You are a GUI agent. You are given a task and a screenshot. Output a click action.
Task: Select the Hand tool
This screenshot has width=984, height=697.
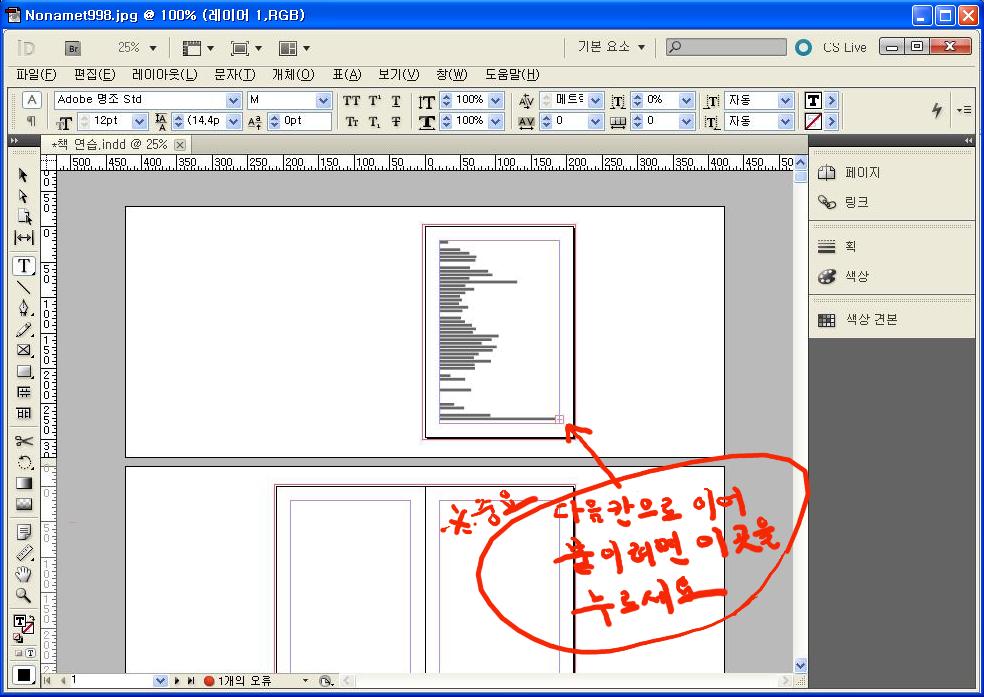(24, 574)
